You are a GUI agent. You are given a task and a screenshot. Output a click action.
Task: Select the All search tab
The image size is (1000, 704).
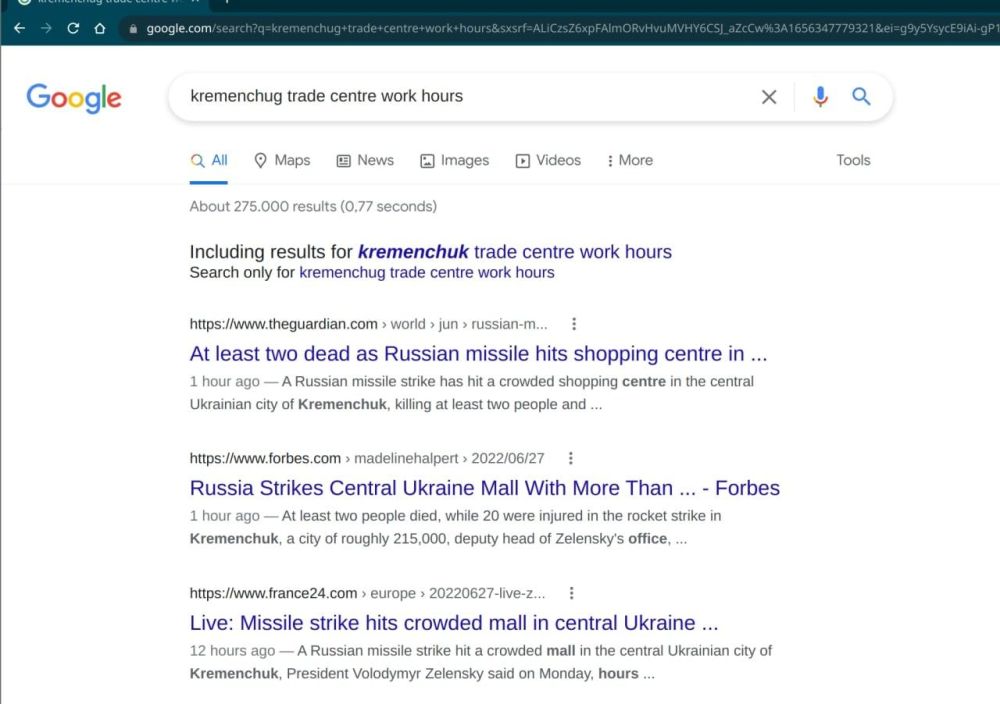pyautogui.click(x=209, y=160)
